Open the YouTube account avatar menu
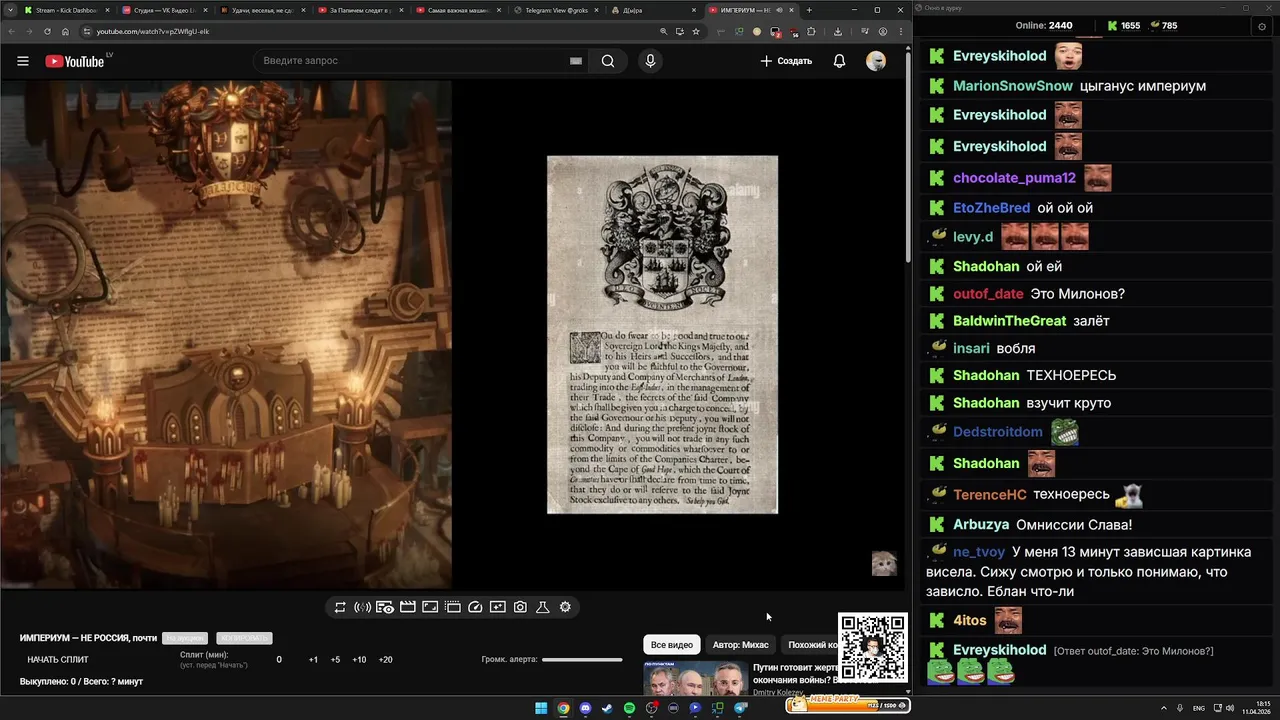This screenshot has width=1280, height=720. click(x=876, y=61)
